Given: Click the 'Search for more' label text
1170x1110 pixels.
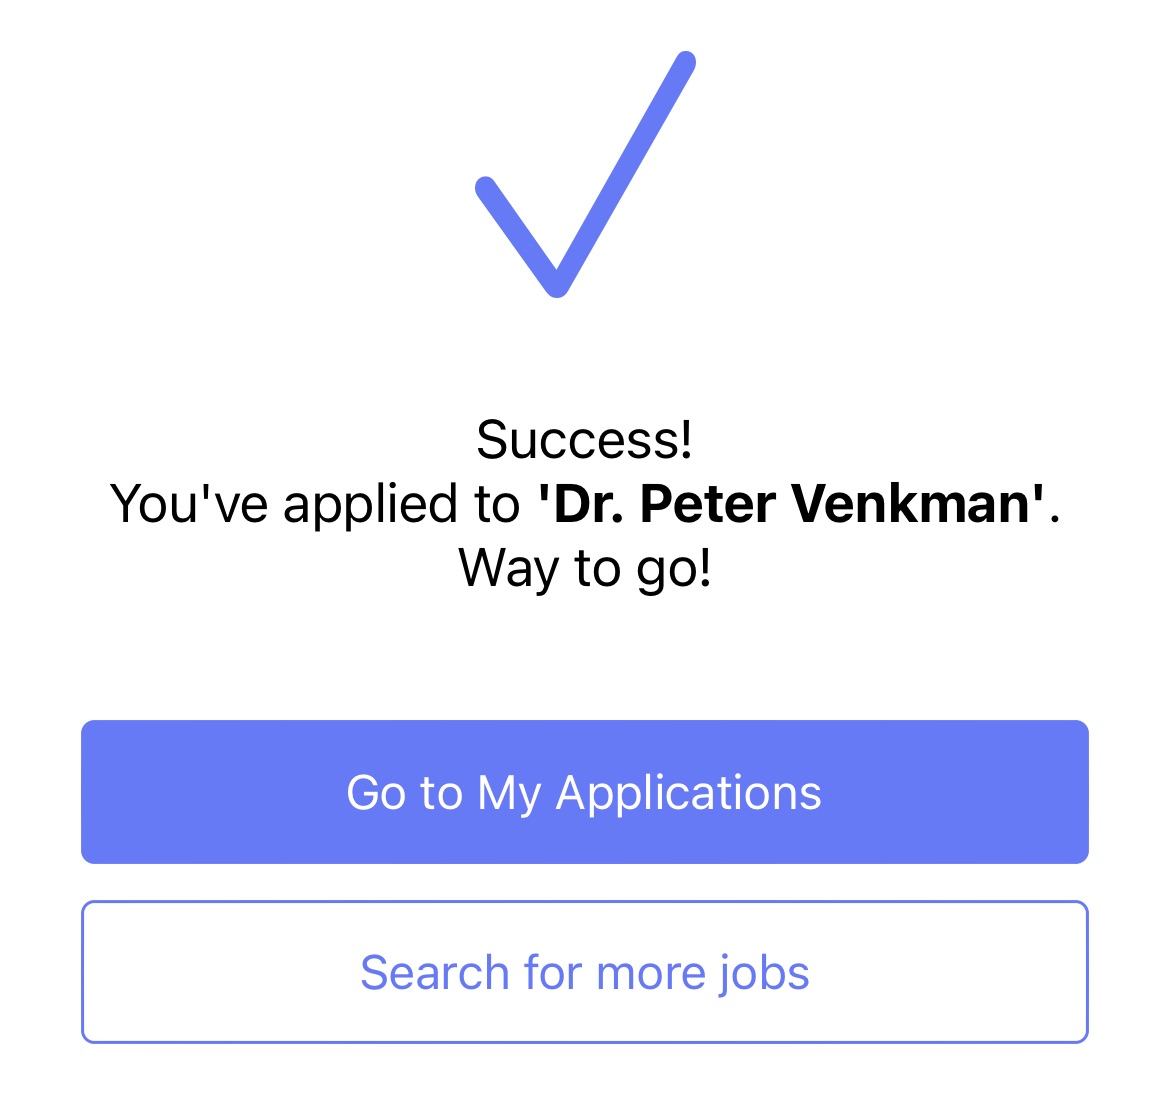Looking at the screenshot, I should 532,973.
